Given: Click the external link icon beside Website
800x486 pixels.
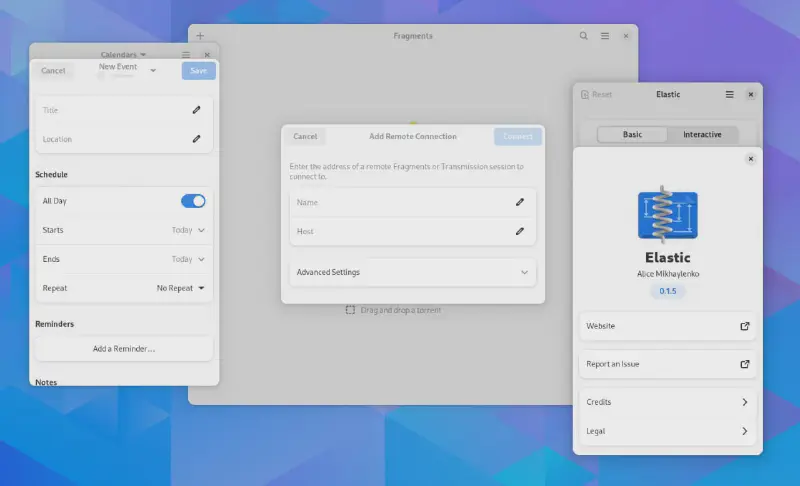Looking at the screenshot, I should click(x=744, y=326).
